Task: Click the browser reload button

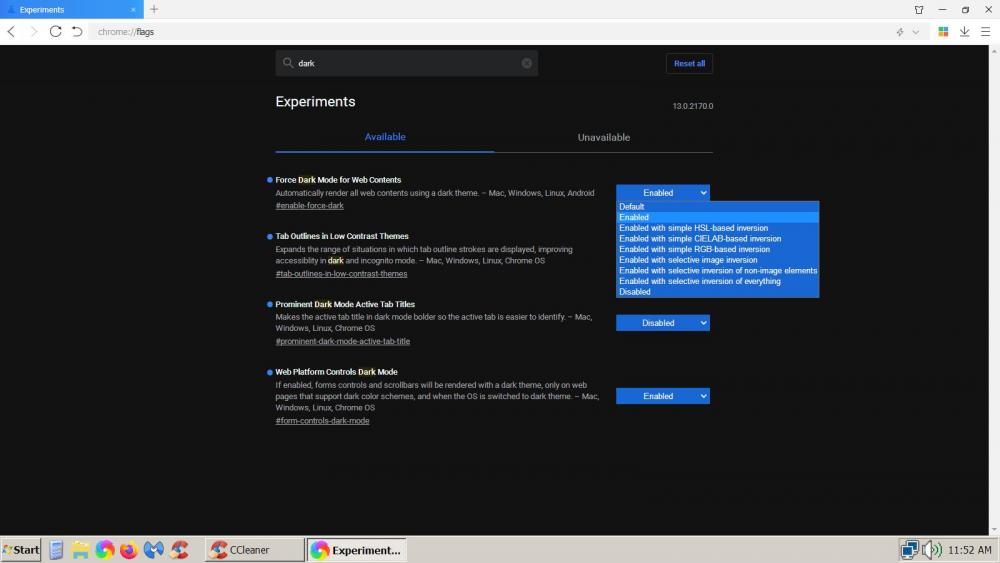Action: tap(55, 32)
